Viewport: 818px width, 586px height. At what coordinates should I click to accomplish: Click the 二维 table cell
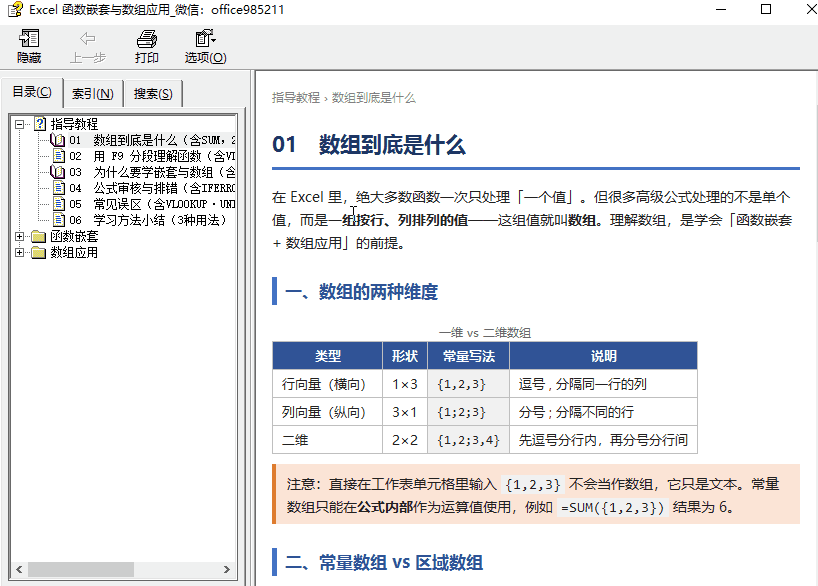click(328, 440)
